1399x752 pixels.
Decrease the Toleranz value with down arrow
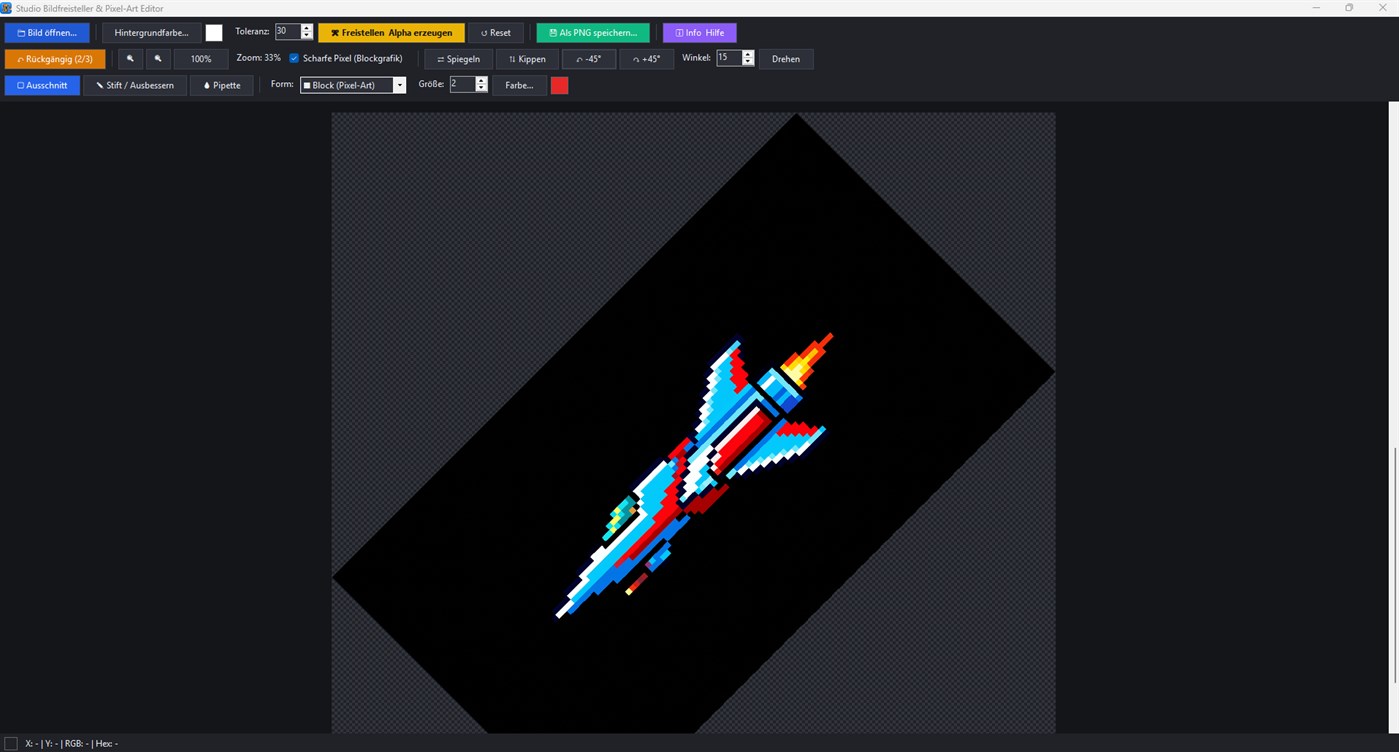[307, 36]
